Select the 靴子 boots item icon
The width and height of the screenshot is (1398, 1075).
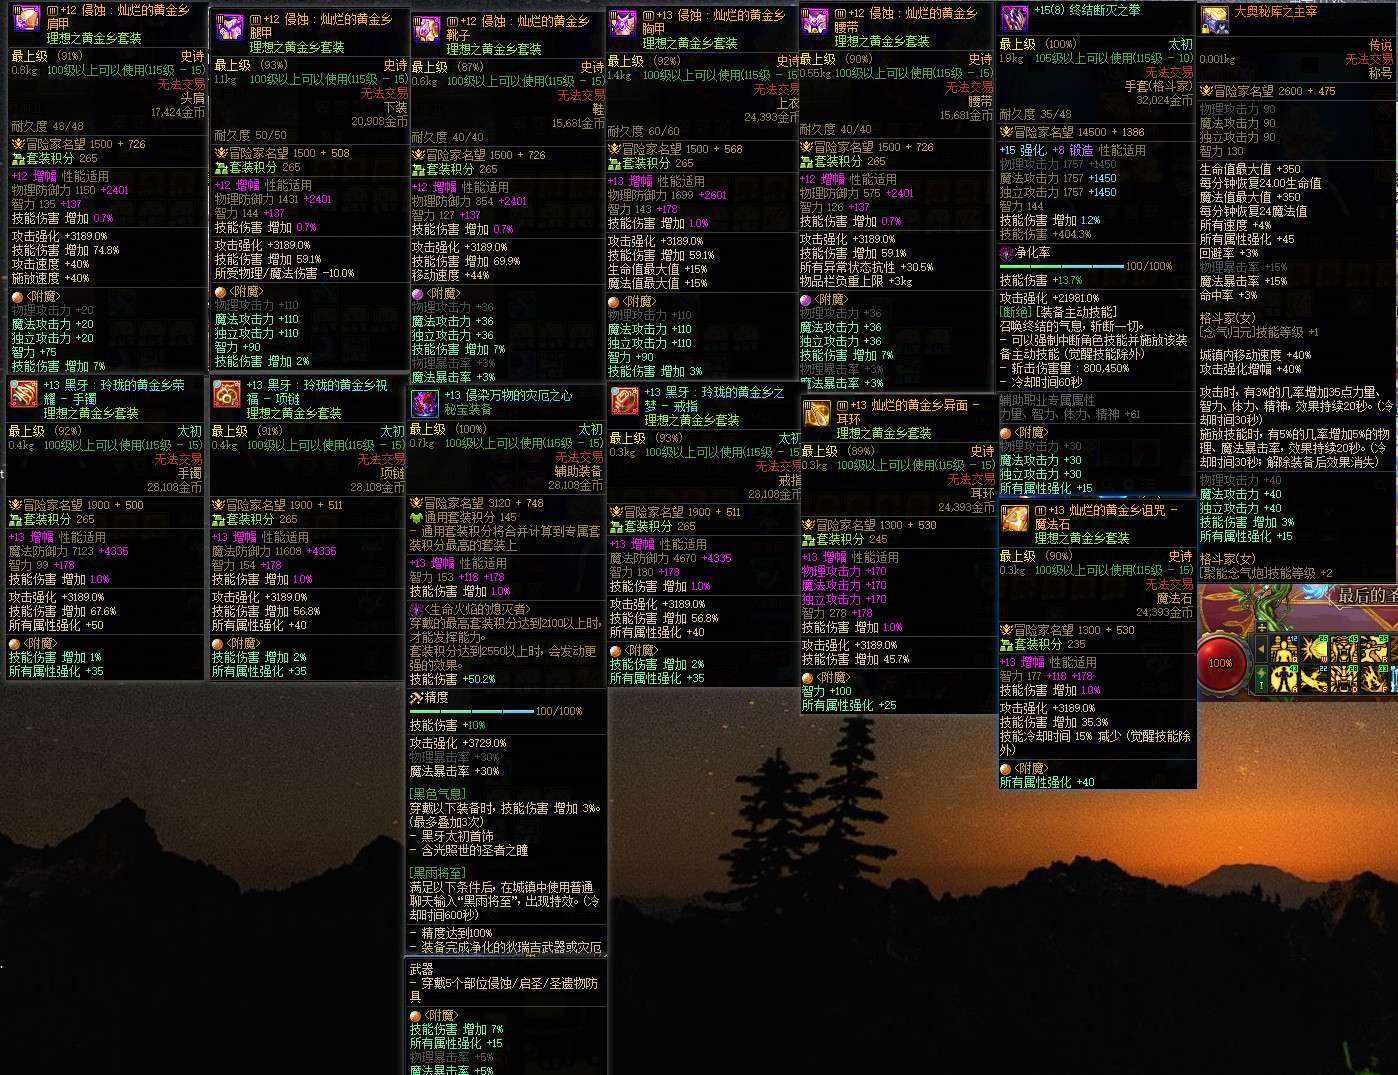tap(428, 29)
